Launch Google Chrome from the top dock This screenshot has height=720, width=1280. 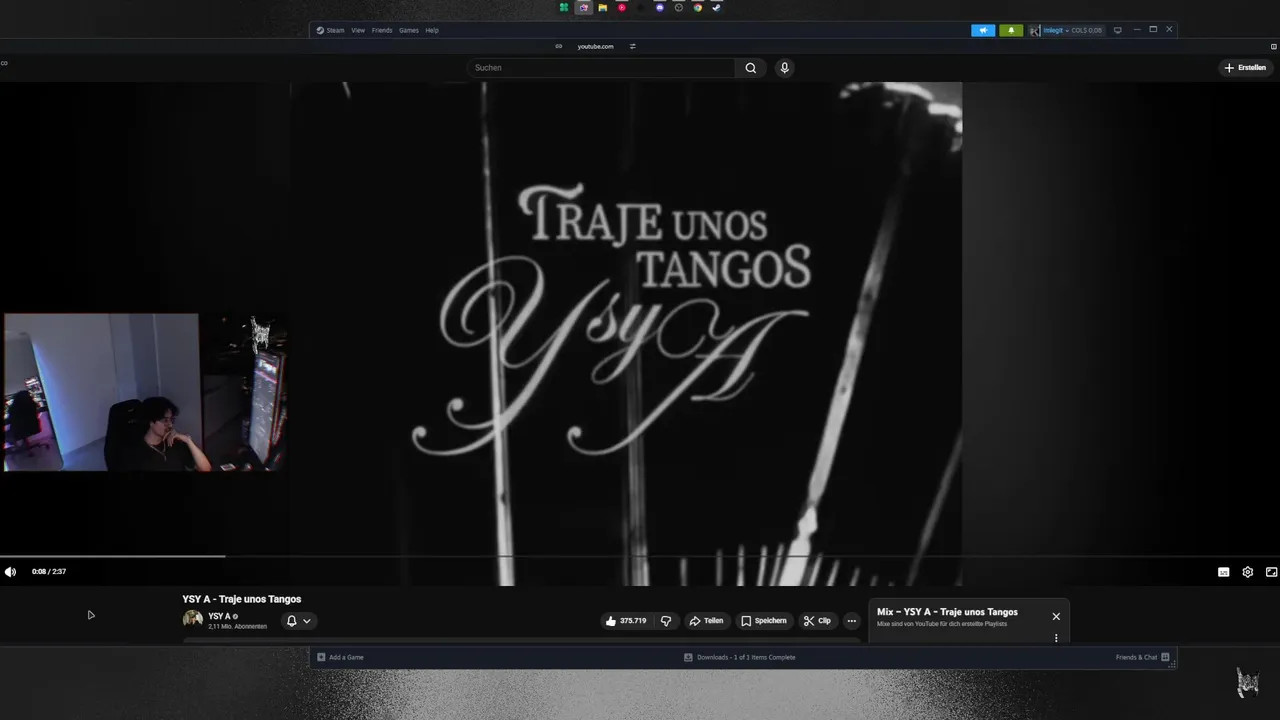[698, 7]
